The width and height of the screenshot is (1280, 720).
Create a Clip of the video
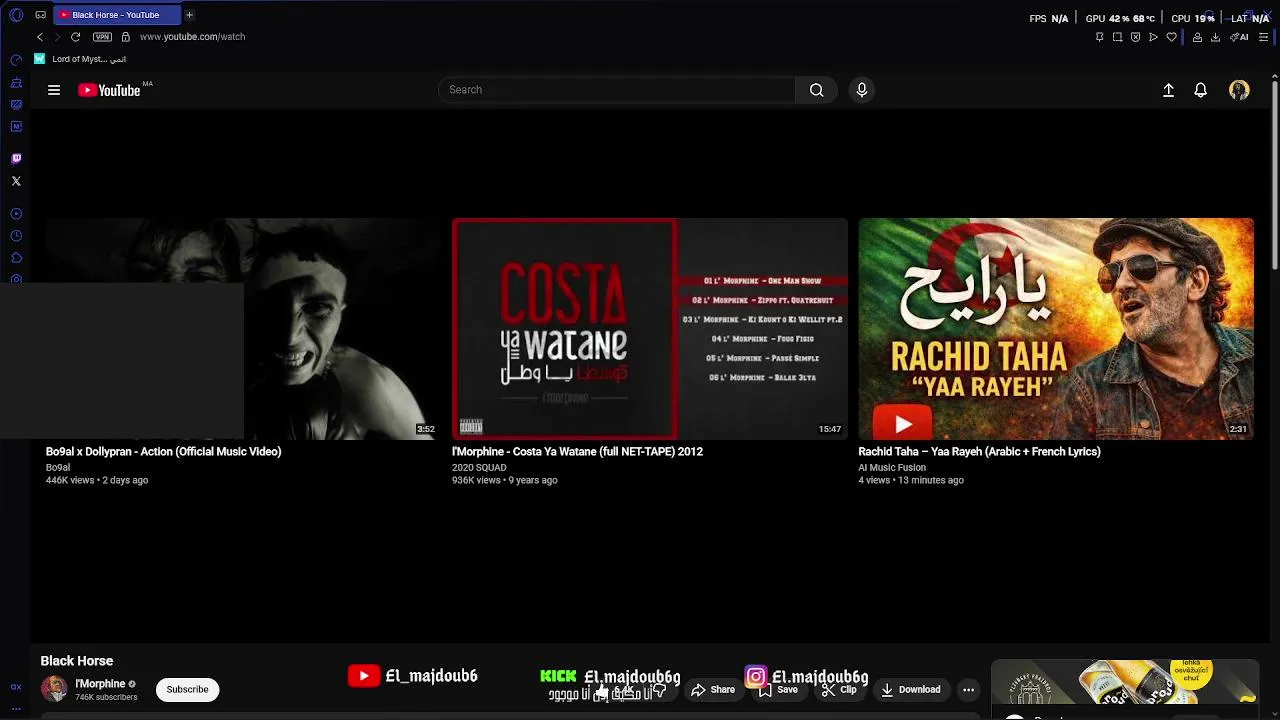839,689
